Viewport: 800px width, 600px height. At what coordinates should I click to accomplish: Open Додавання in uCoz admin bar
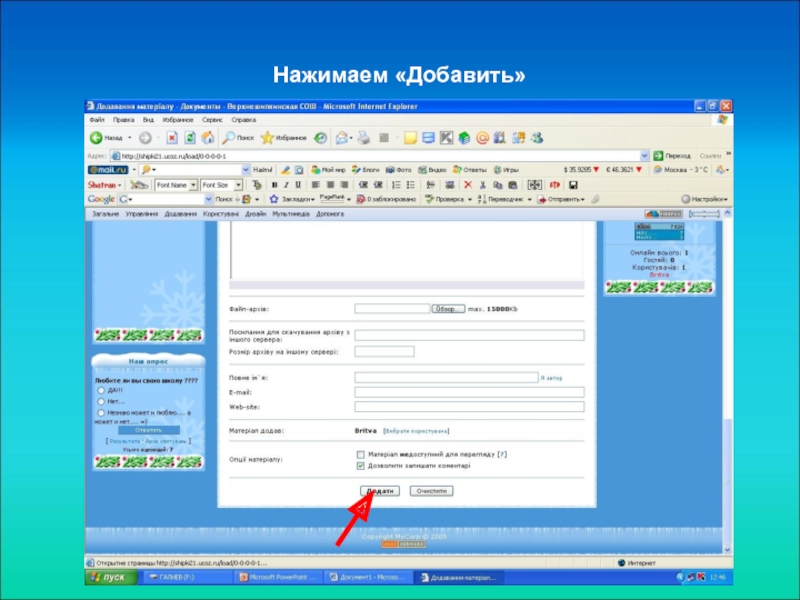[180, 214]
